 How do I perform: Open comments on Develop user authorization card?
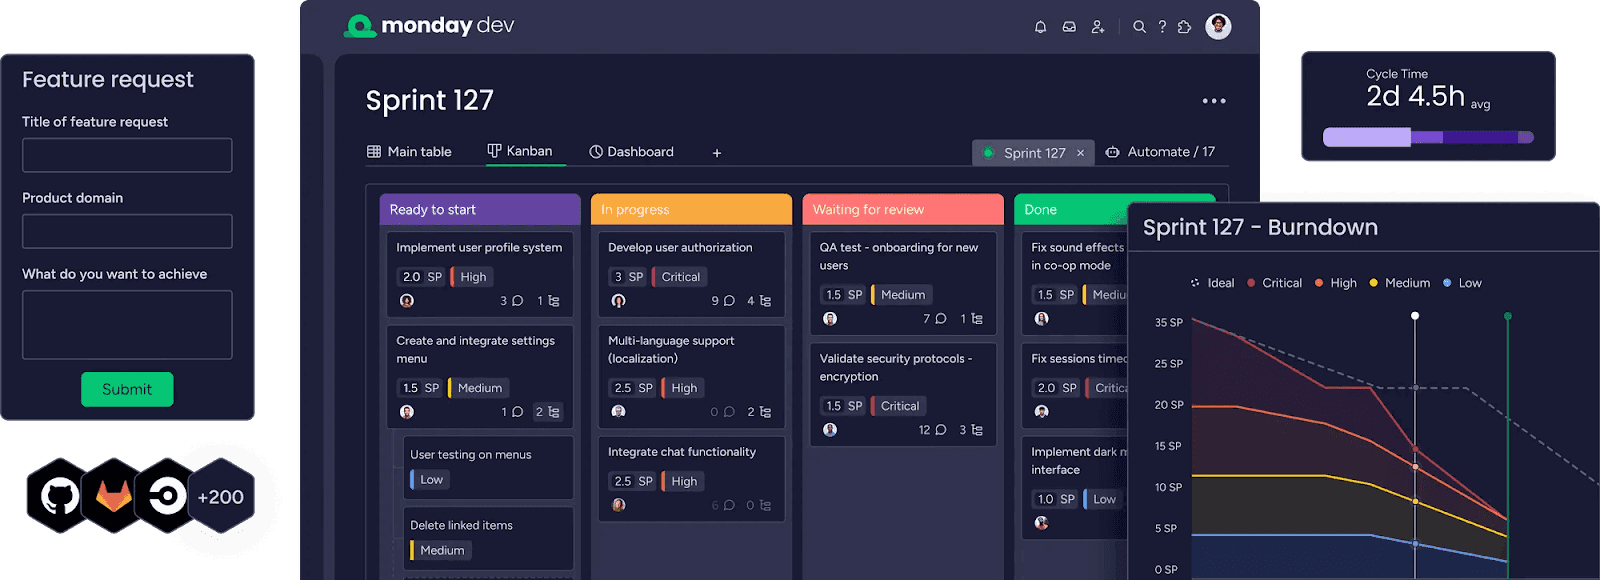point(723,301)
